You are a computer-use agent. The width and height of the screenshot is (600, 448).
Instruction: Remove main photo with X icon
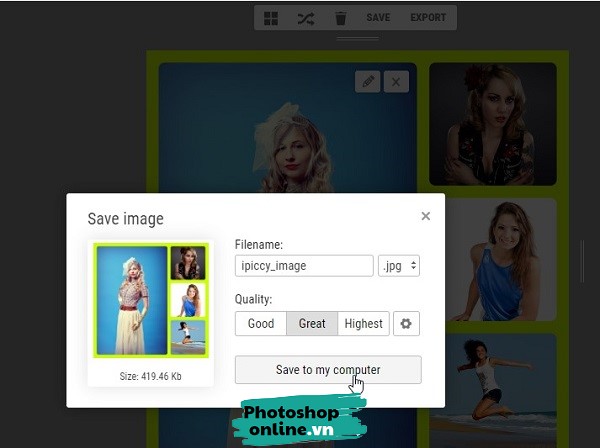pyautogui.click(x=396, y=82)
